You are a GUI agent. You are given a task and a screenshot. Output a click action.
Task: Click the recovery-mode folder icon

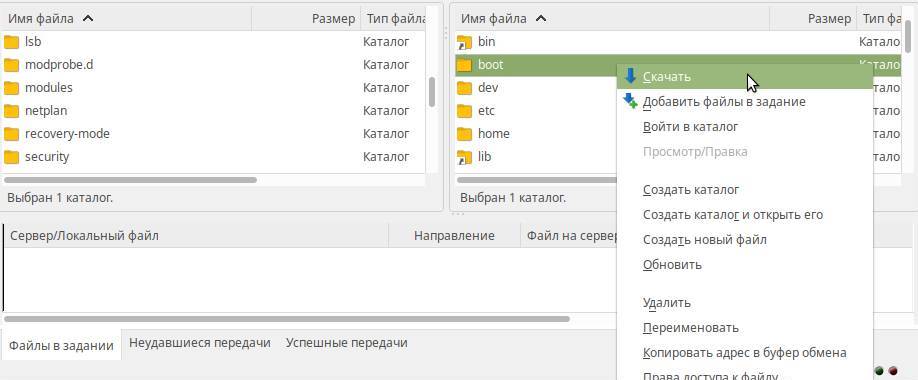11,134
